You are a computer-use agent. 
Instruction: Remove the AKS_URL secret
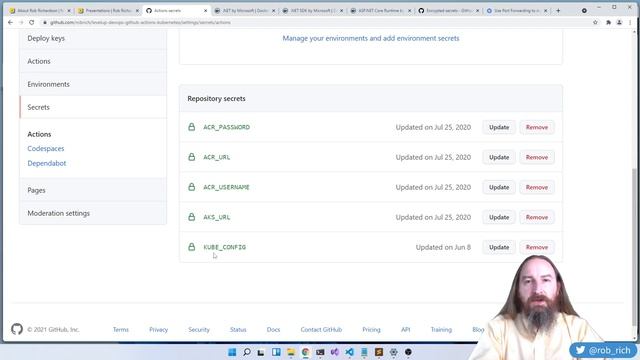tap(537, 217)
